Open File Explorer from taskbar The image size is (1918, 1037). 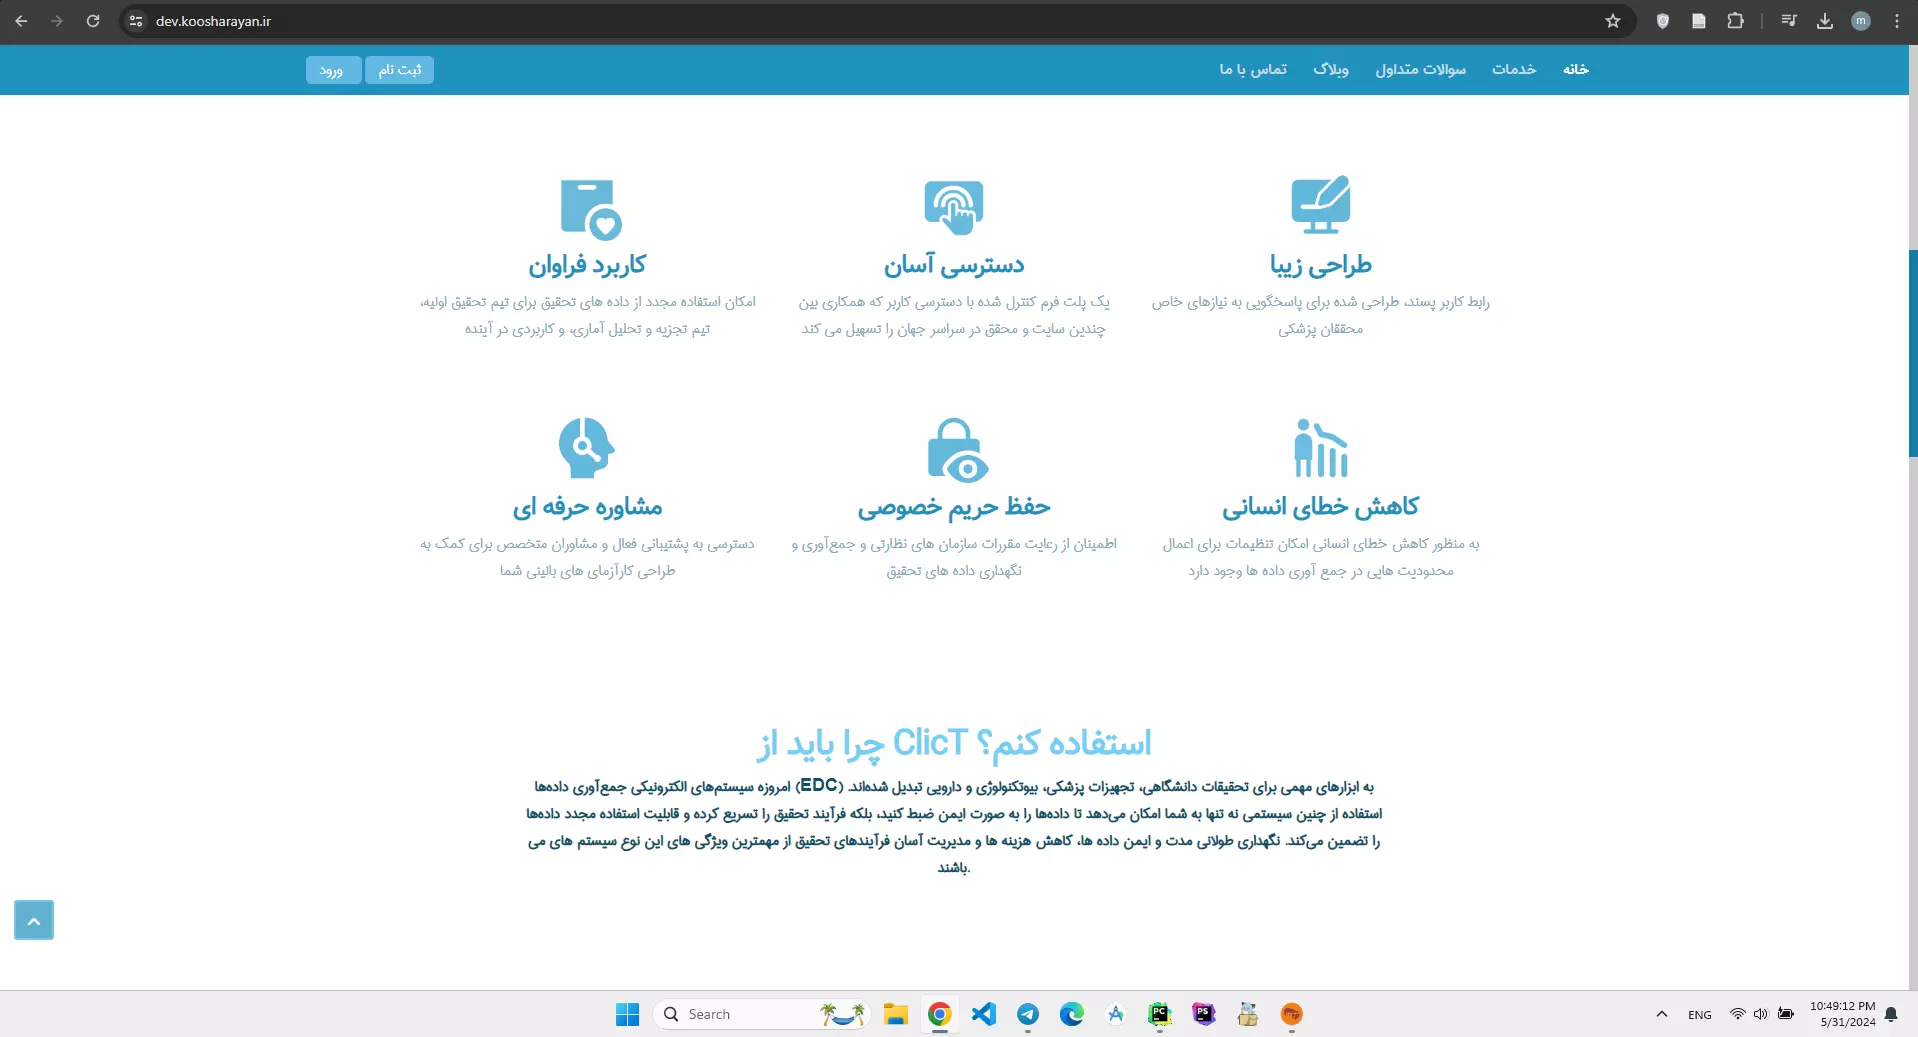pos(895,1014)
